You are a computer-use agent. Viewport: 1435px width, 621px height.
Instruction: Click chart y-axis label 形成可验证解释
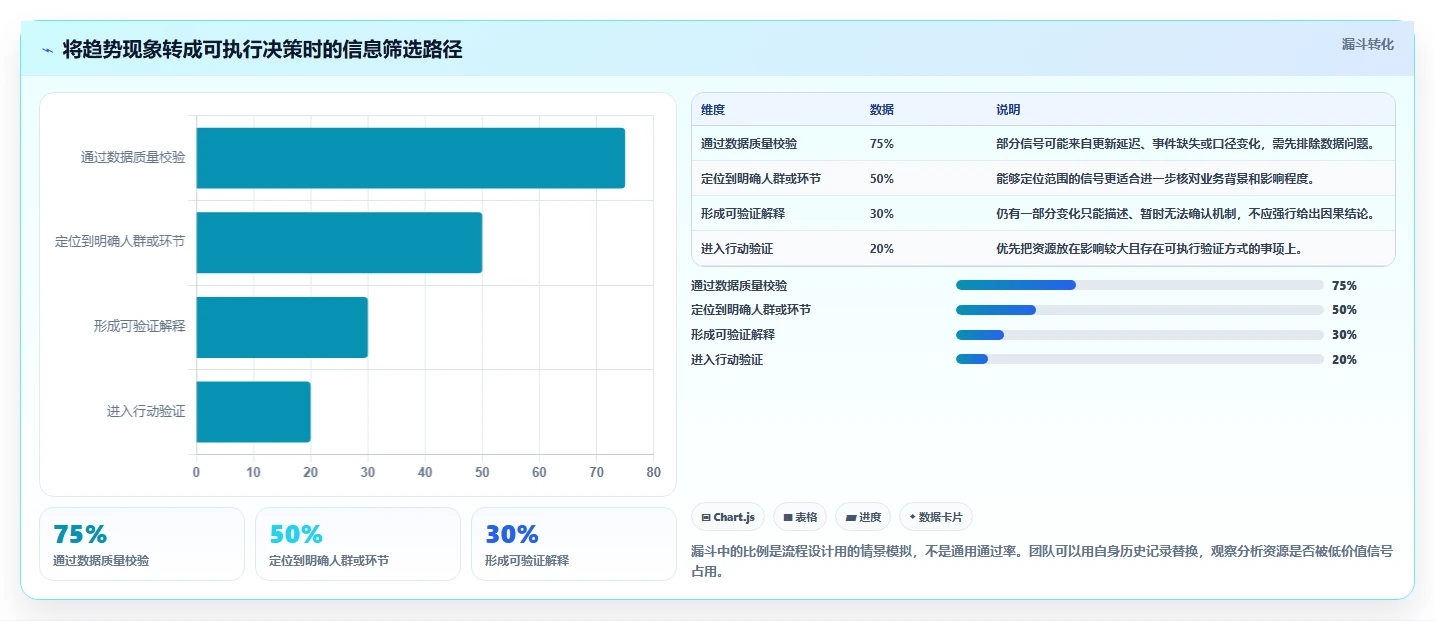pyautogui.click(x=139, y=326)
